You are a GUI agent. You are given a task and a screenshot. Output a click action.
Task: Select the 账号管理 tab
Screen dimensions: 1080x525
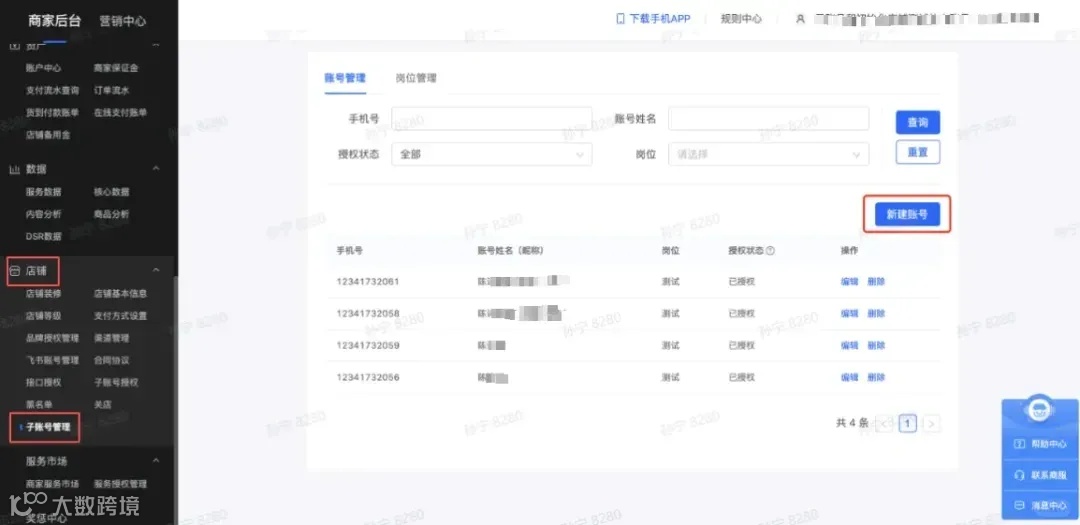click(344, 78)
